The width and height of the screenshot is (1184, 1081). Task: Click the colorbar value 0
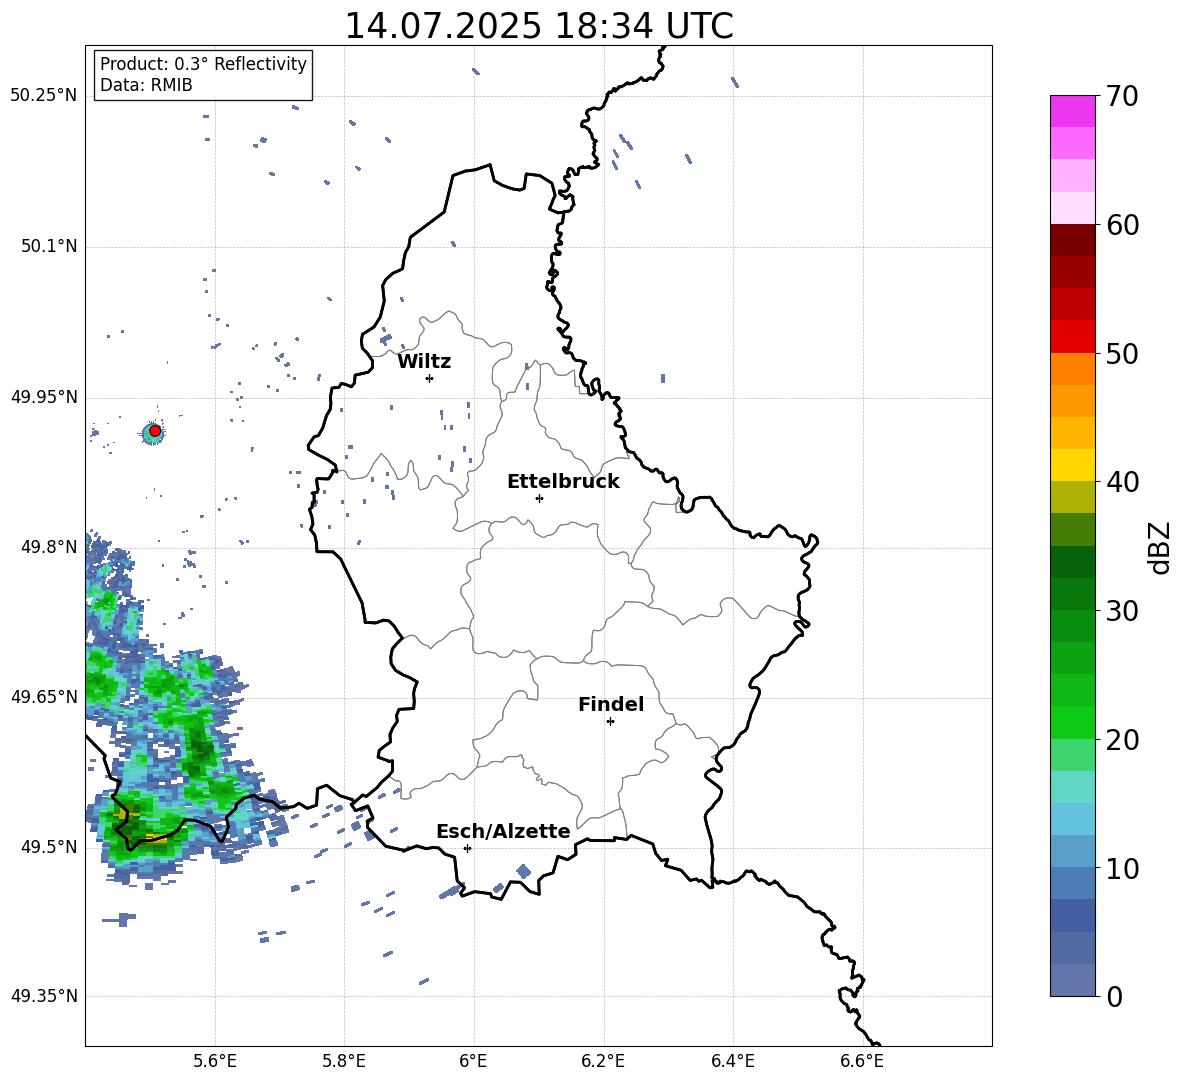1114,997
